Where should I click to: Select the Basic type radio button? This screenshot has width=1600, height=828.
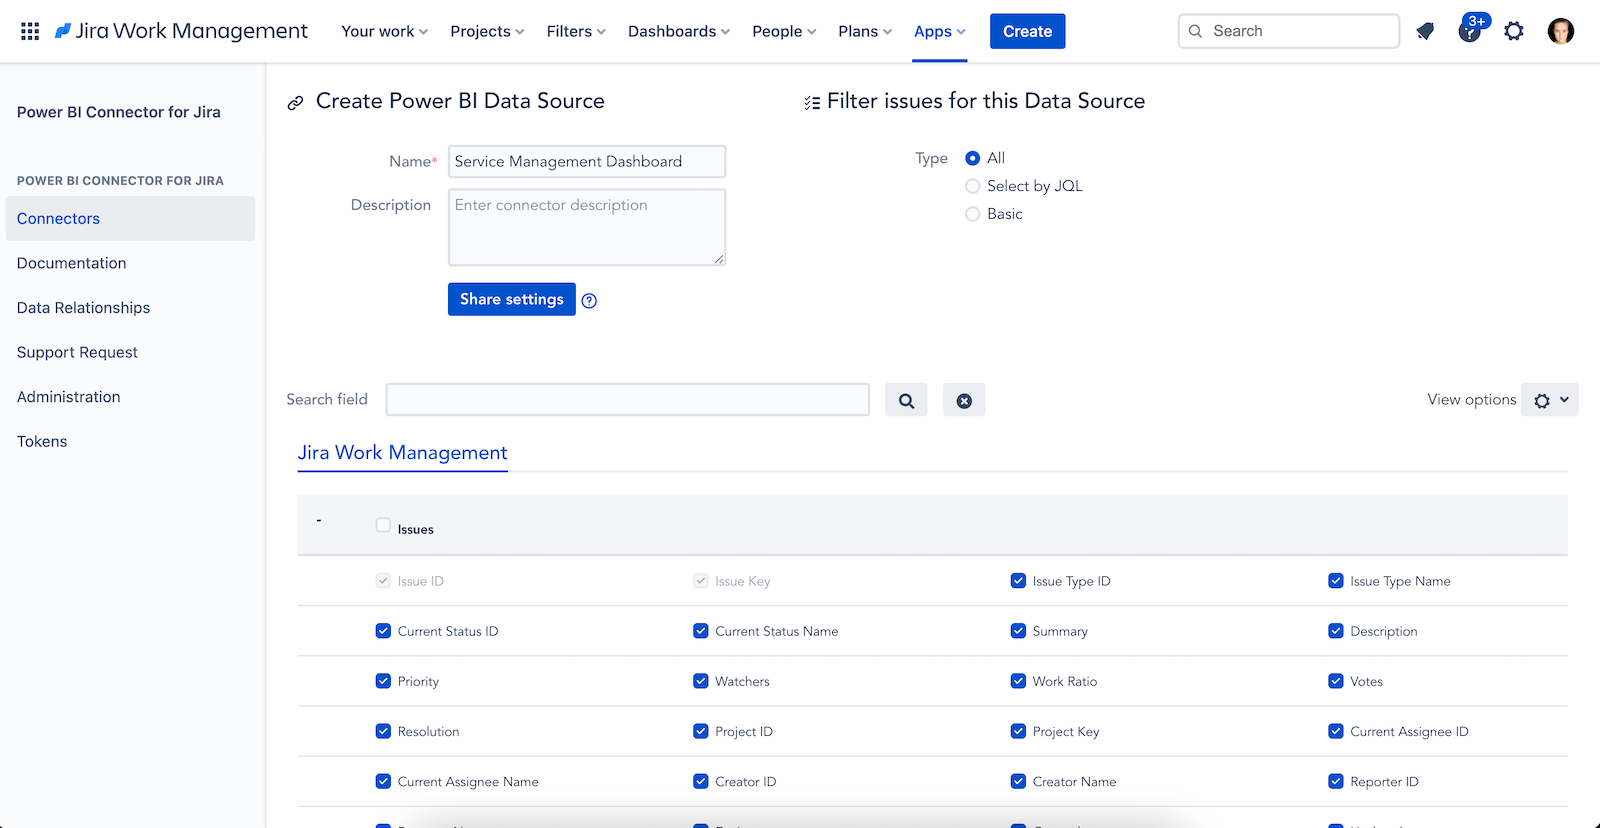pyautogui.click(x=972, y=214)
